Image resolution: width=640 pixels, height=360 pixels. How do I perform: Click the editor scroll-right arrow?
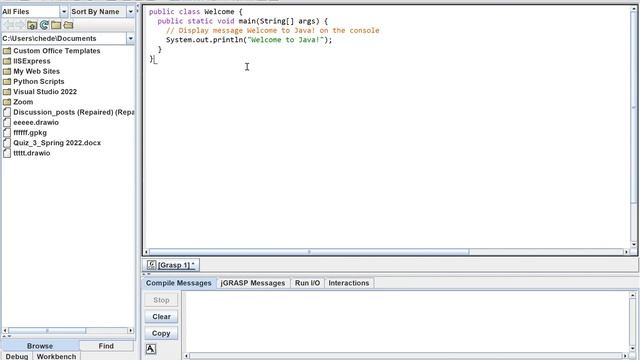[626, 252]
